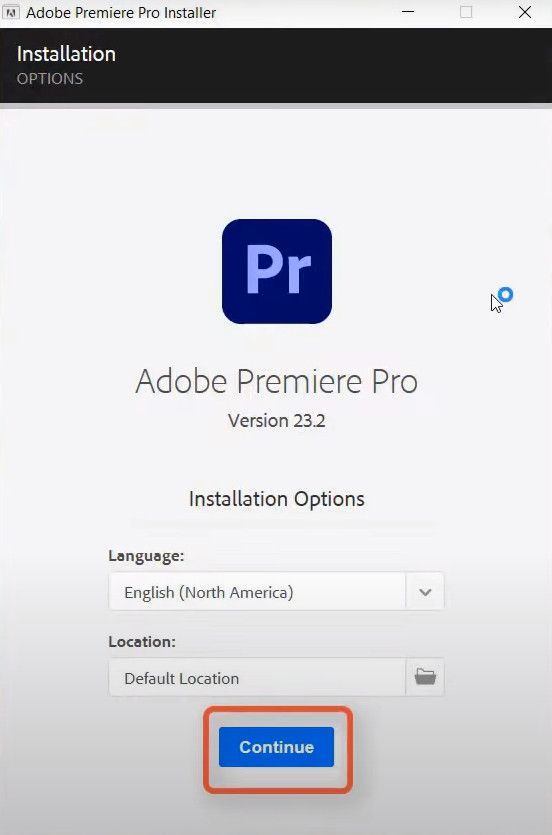Click the Premiere Pro 'Pr' logo

(277, 271)
